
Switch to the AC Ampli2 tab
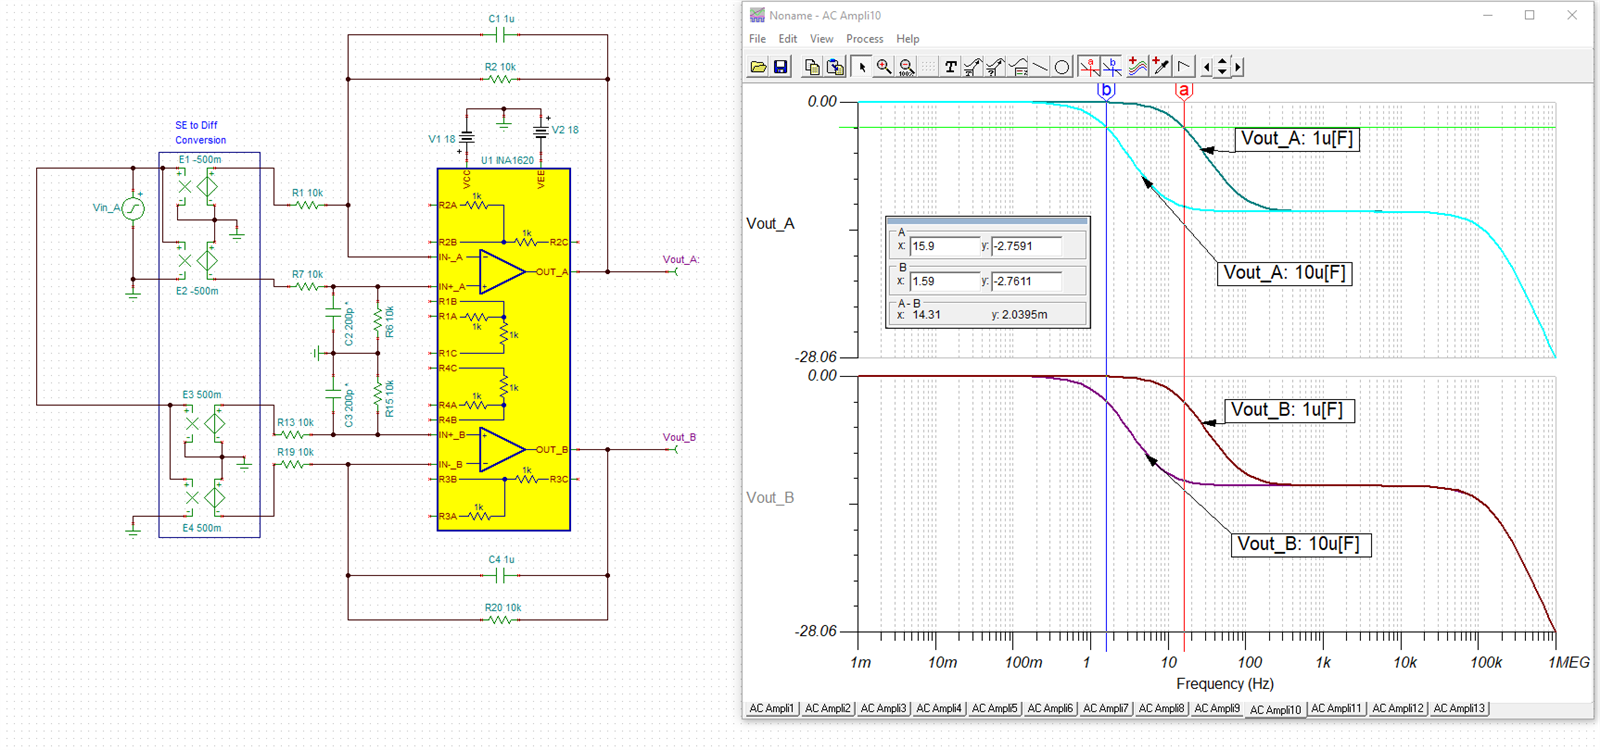tap(827, 708)
